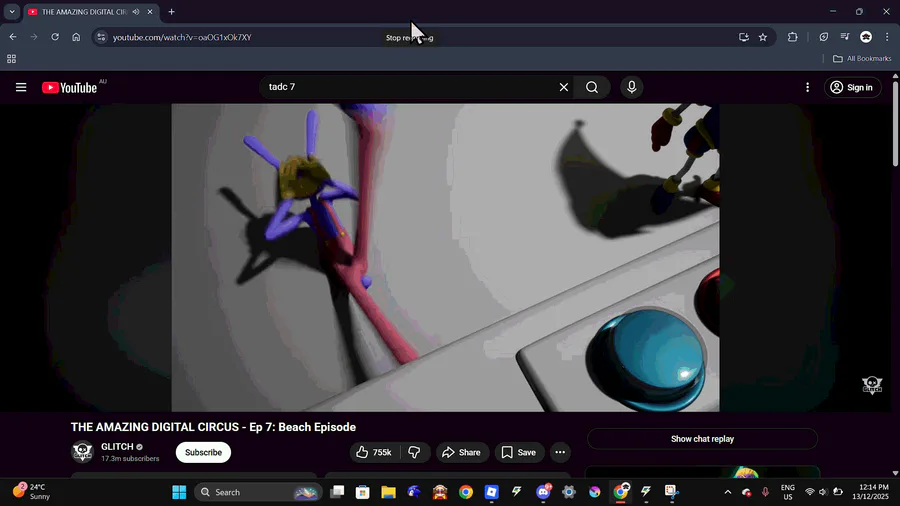This screenshot has width=900, height=506.
Task: Open Chrome's three-dot menu
Action: 887,37
